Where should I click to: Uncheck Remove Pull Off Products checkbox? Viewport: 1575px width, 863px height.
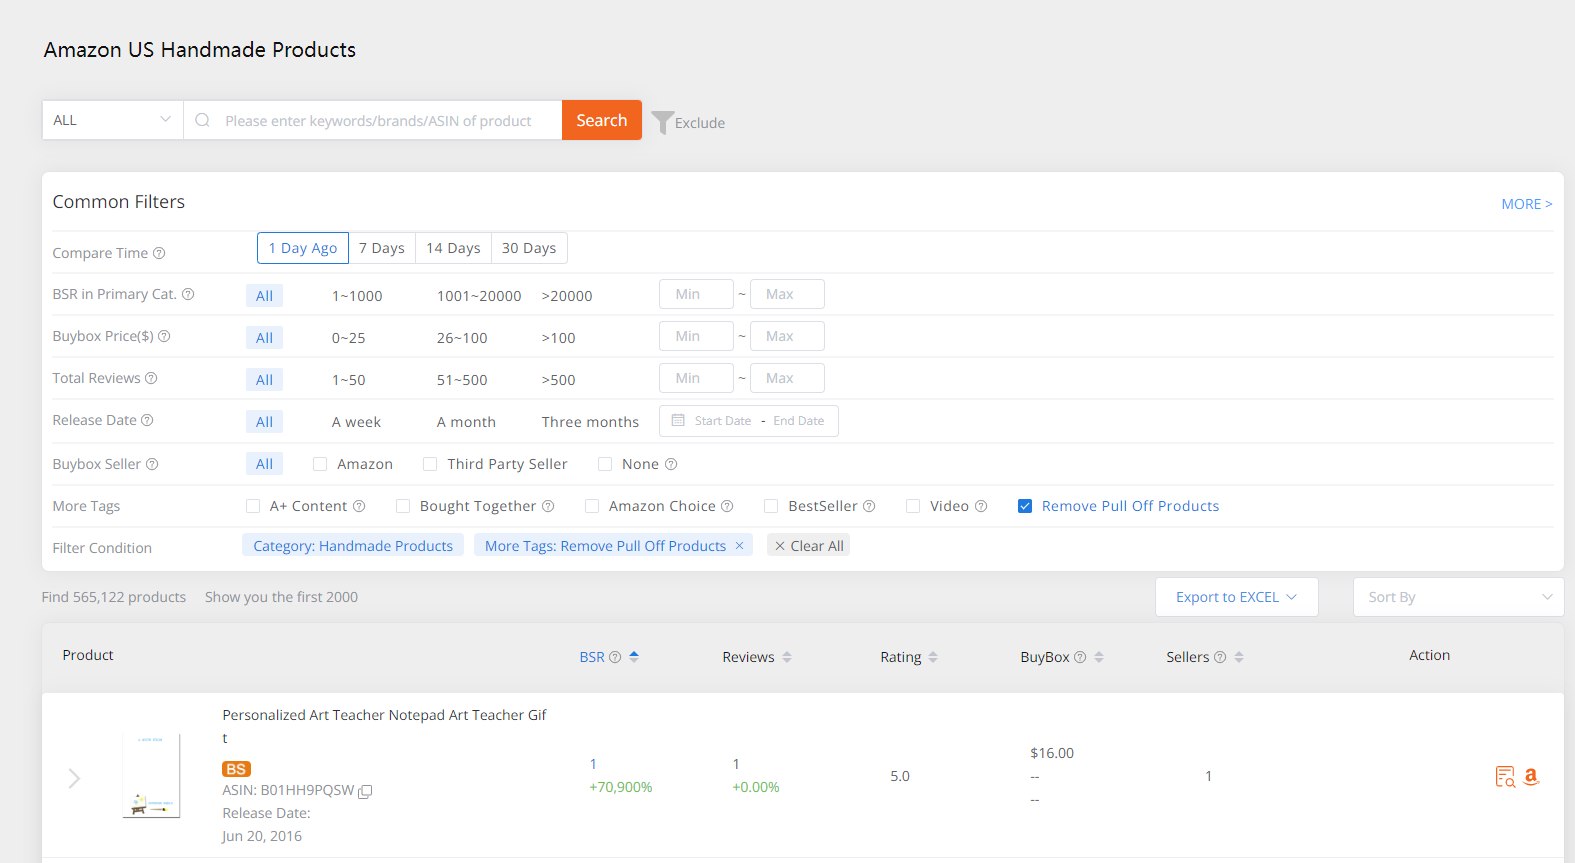click(x=1025, y=506)
